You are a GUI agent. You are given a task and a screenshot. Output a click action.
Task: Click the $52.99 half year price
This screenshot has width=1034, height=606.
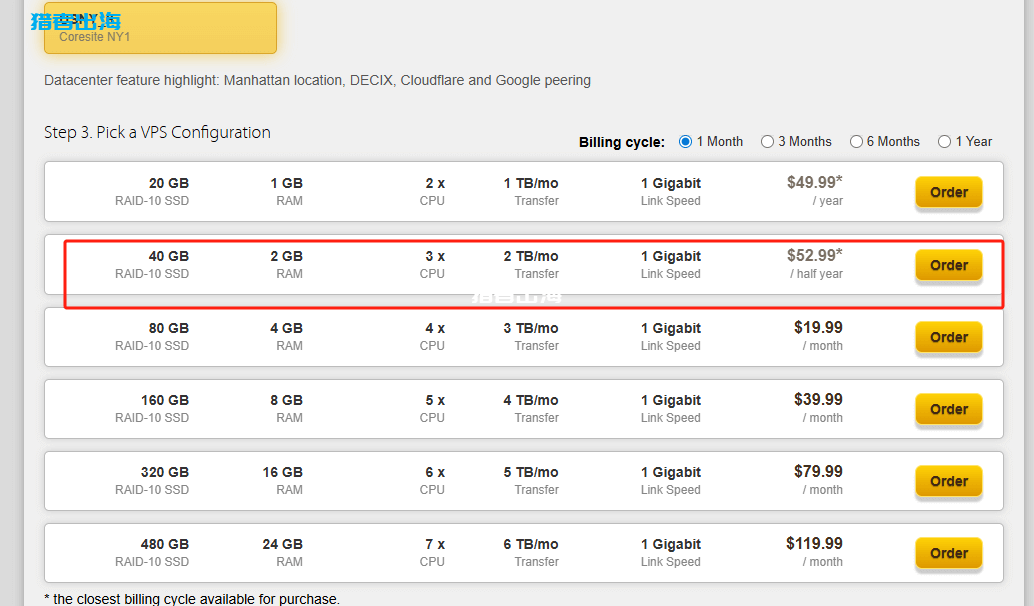coord(814,263)
